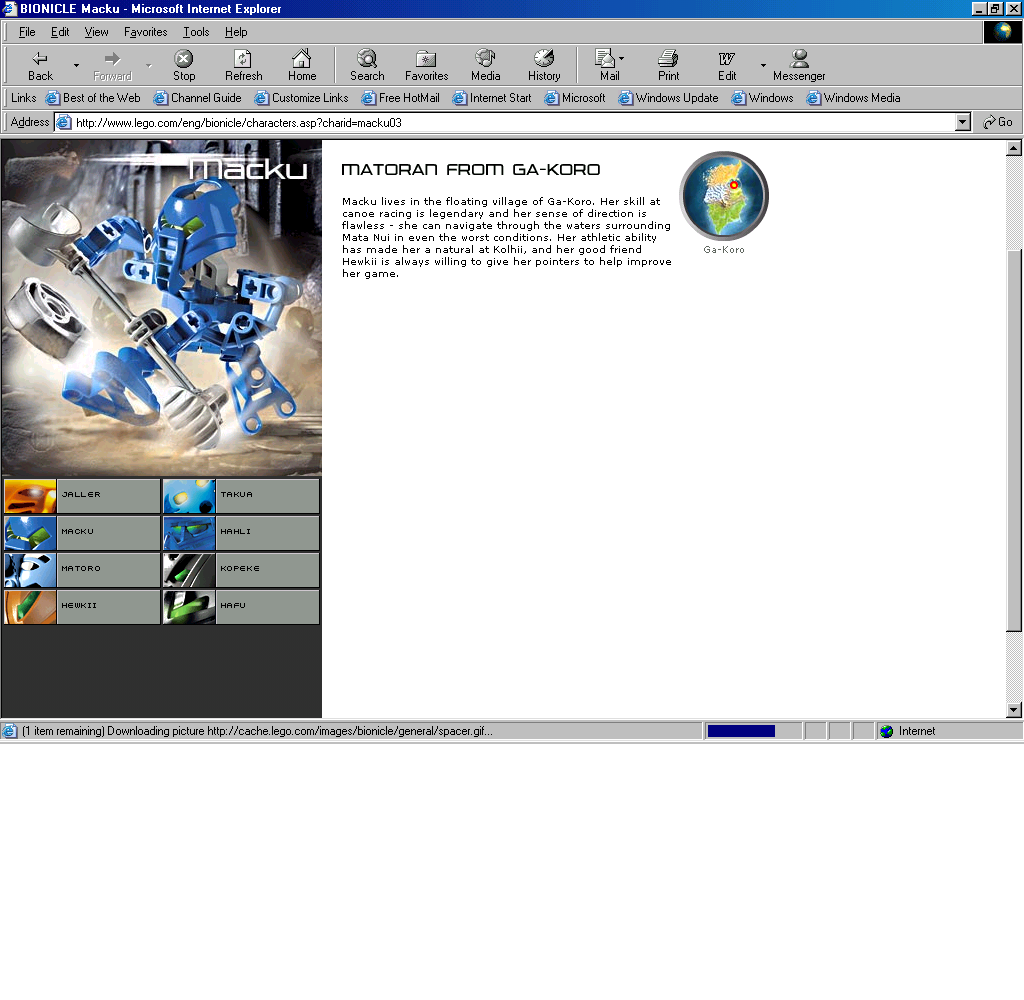Open the Internet Start link
The width and height of the screenshot is (1024, 1000).
pos(492,98)
